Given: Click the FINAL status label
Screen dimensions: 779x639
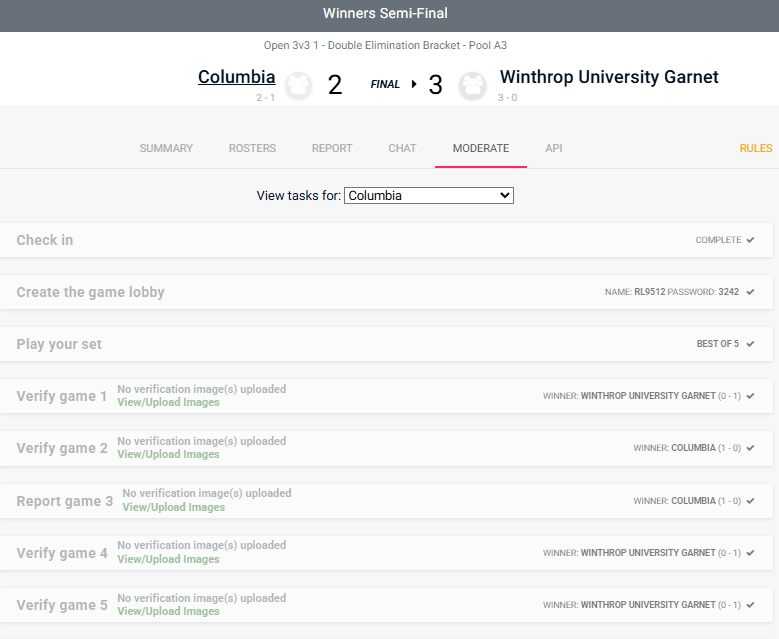Looking at the screenshot, I should coord(385,84).
